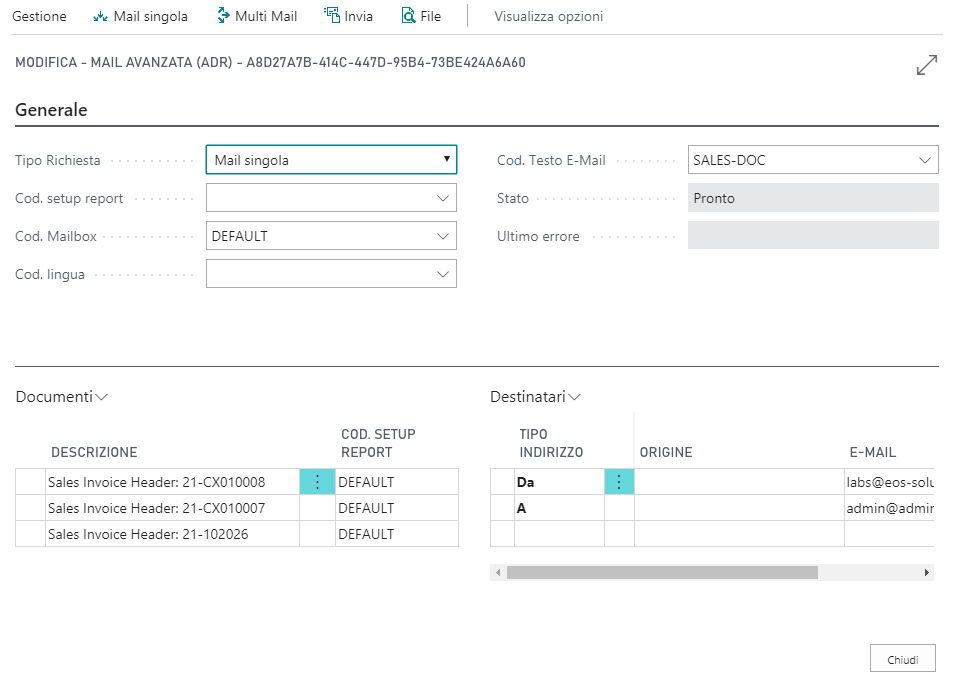Click the Multi Mail toolbar icon
Image resolution: width=957 pixels, height=692 pixels.
(223, 16)
